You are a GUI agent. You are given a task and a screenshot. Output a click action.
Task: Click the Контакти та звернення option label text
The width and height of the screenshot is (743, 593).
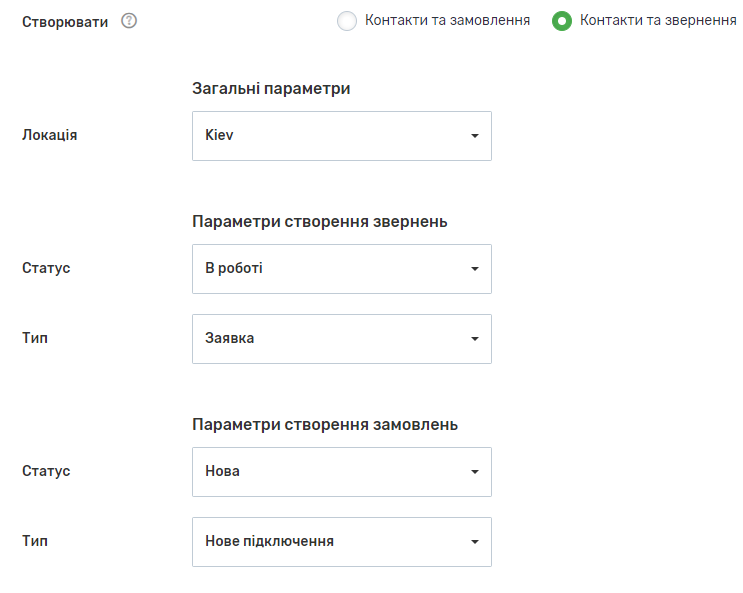[658, 20]
